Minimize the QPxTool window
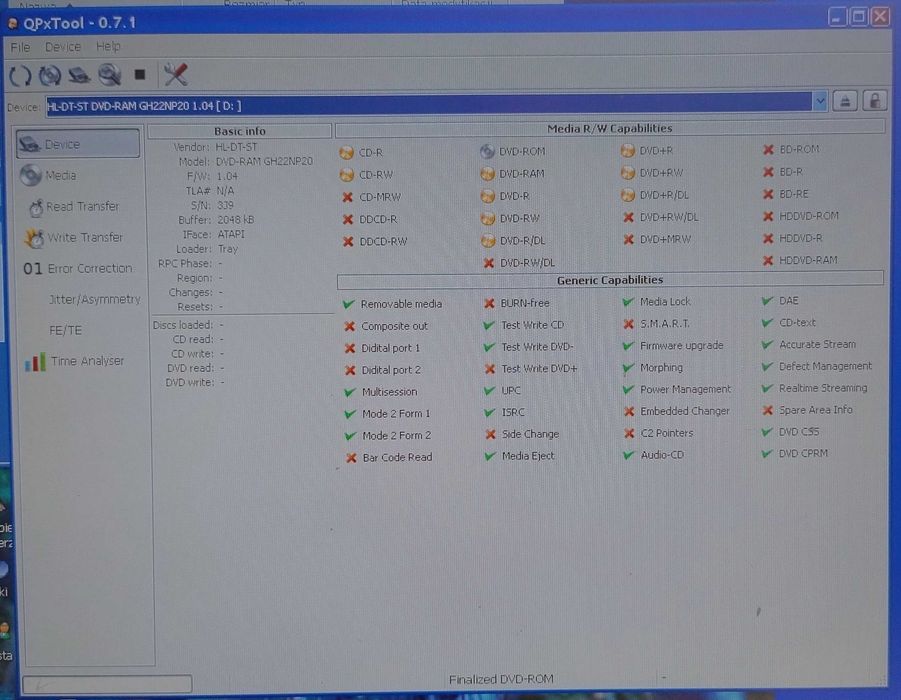Viewport: 901px width, 700px height. coord(837,17)
